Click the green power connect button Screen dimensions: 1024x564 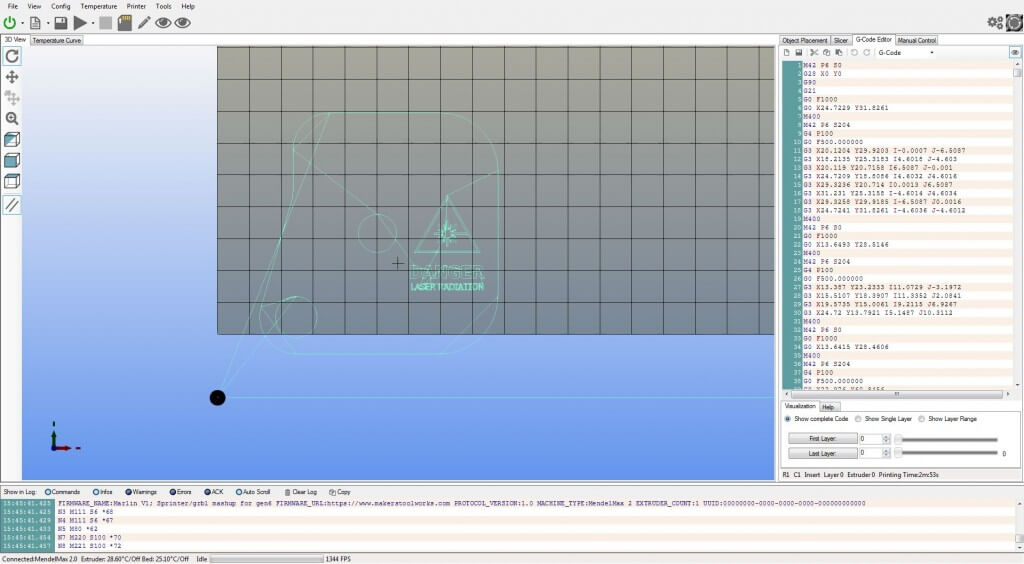[10, 22]
